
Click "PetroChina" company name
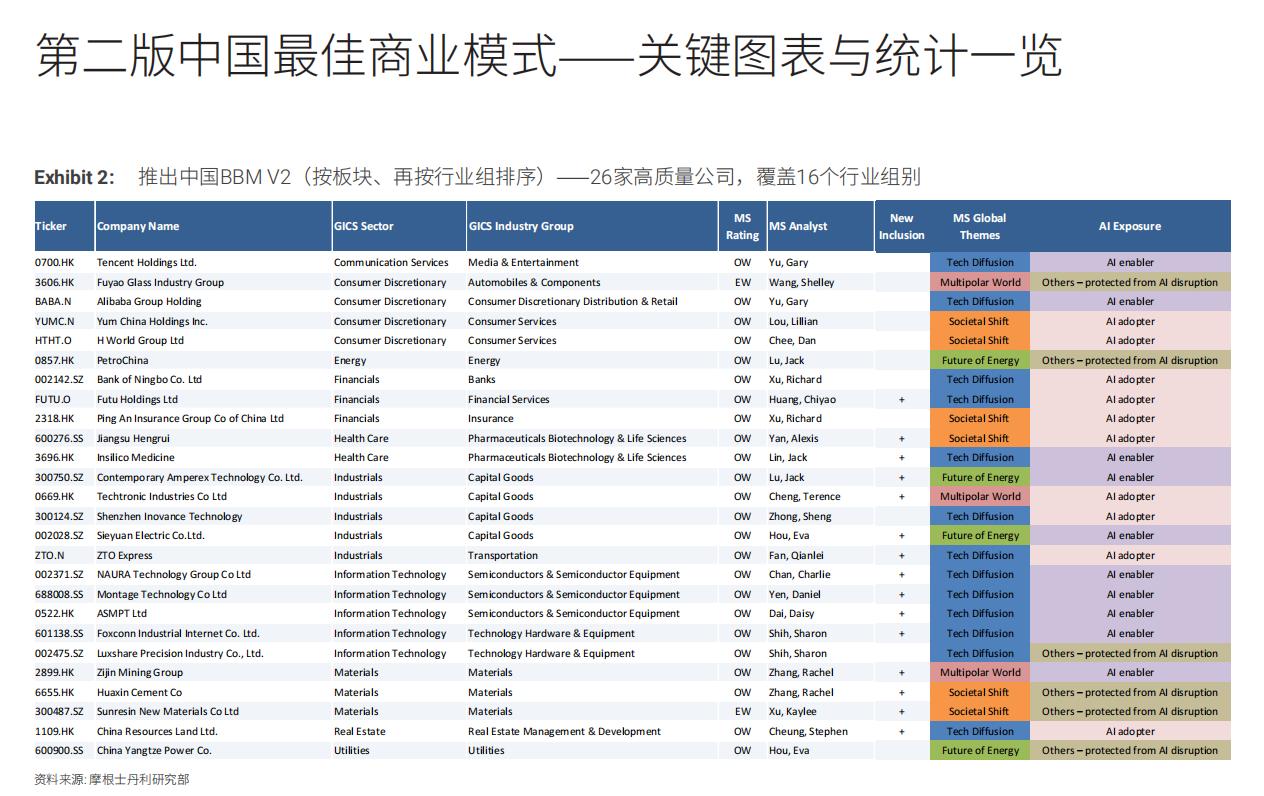tap(123, 360)
